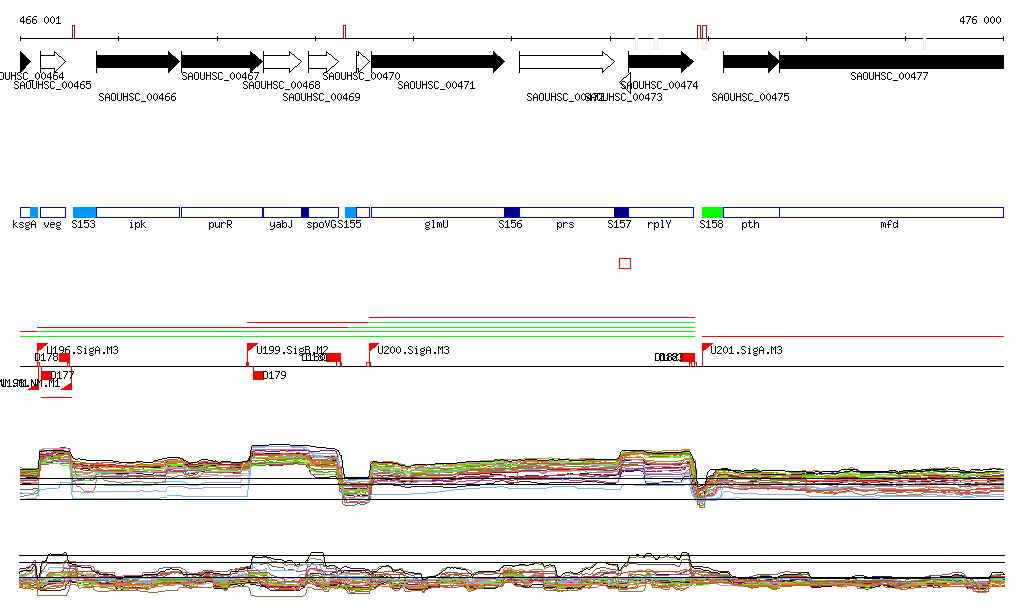Select the veg segment box
1024x611 pixels.
(53, 213)
